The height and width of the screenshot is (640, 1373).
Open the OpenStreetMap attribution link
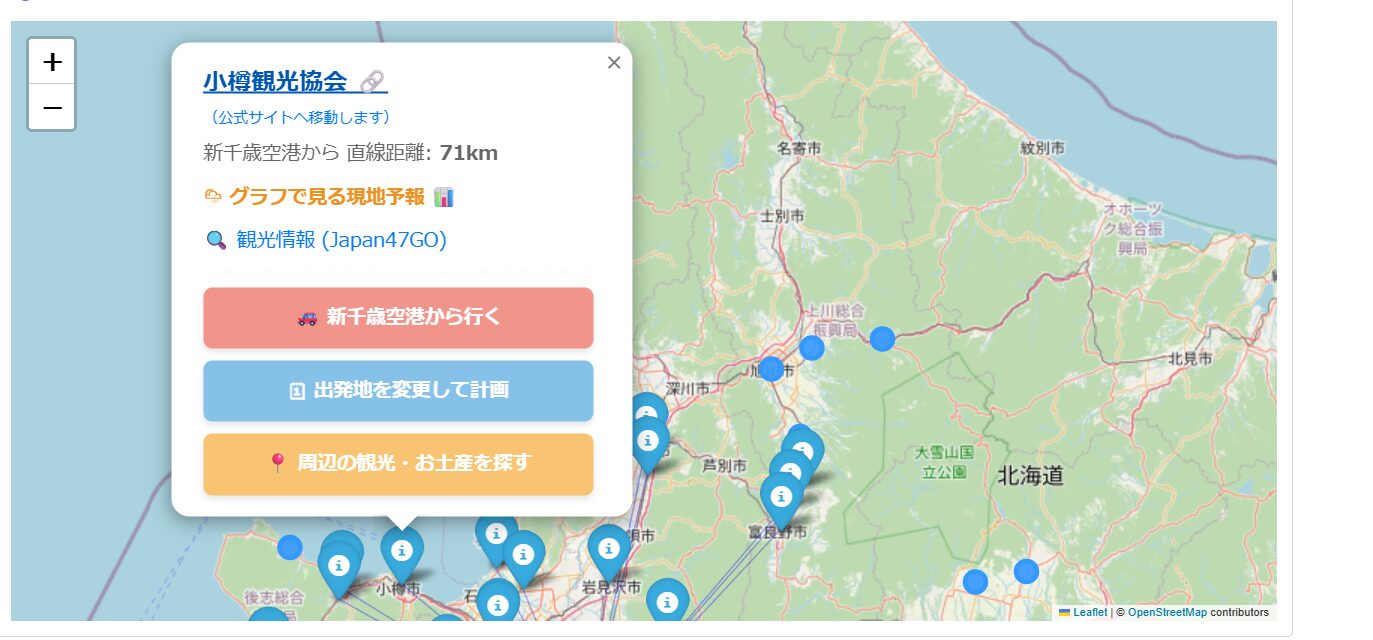1167,612
